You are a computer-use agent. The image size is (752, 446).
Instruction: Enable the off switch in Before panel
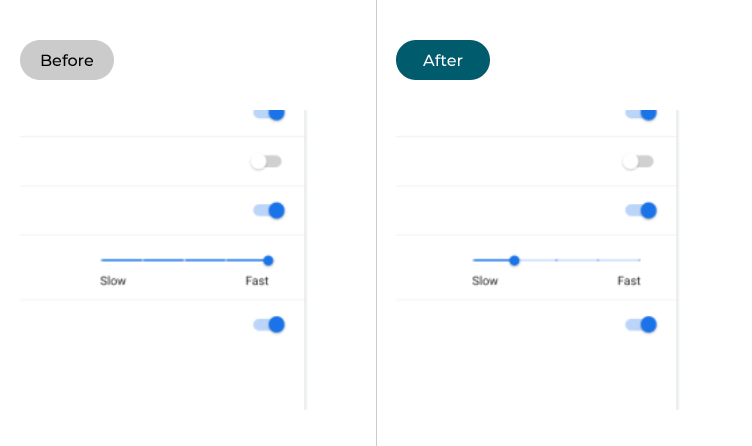coord(267,161)
